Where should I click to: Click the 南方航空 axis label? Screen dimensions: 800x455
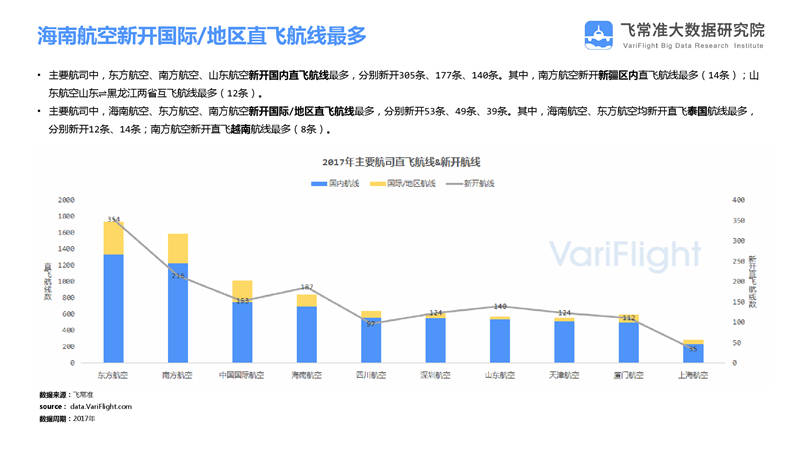177,375
